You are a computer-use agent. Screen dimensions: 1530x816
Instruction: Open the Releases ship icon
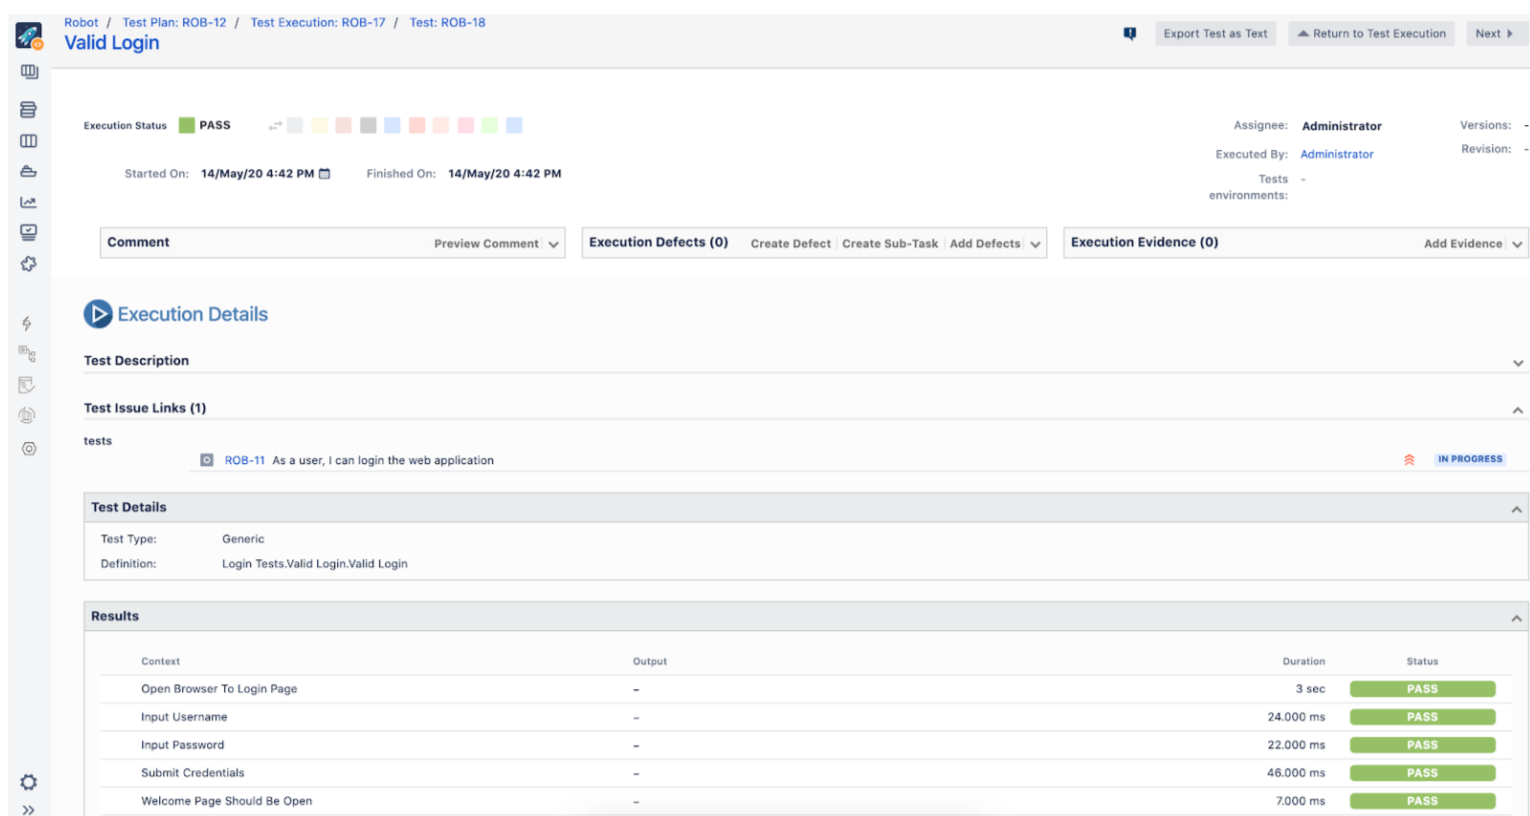[28, 171]
